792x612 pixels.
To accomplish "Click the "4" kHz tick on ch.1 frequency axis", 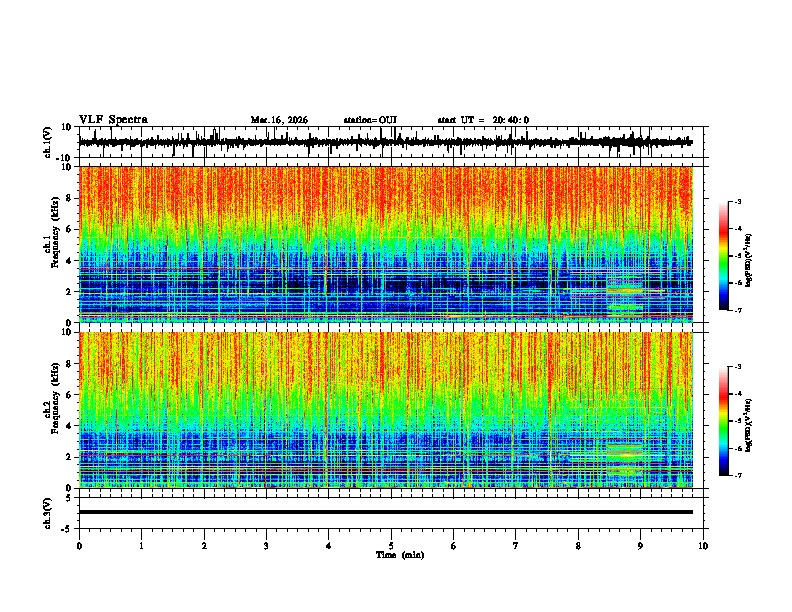I will click(x=69, y=261).
